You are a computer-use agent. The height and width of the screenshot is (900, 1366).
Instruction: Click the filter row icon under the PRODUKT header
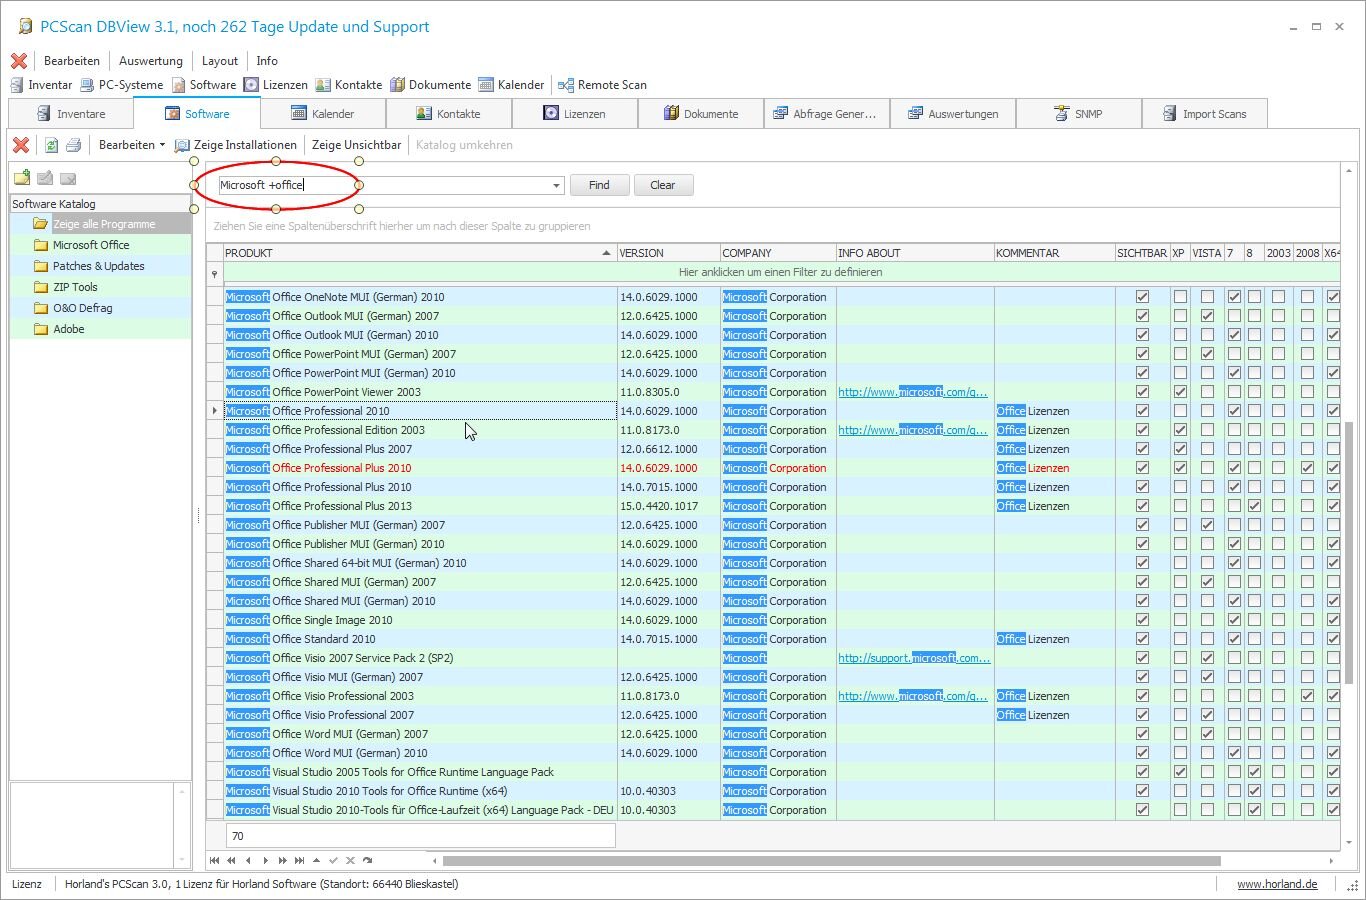(x=214, y=273)
